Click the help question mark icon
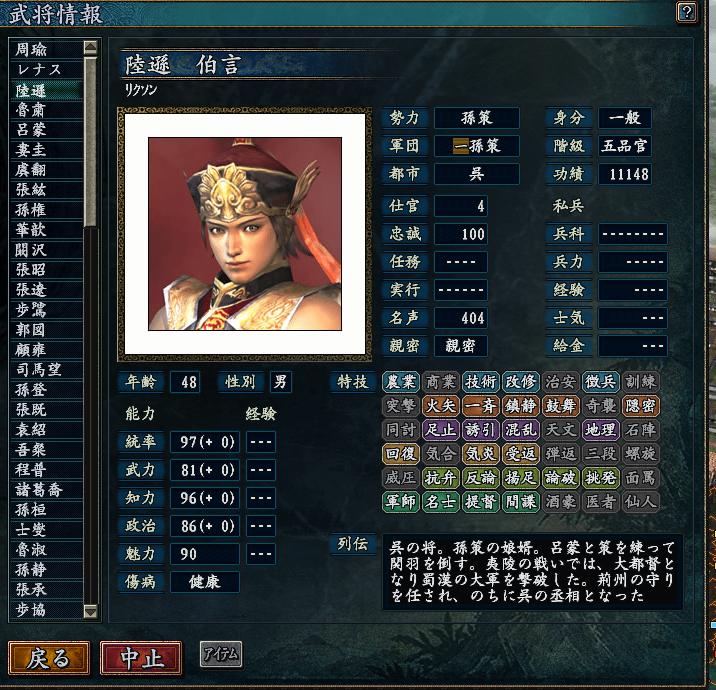 686,12
